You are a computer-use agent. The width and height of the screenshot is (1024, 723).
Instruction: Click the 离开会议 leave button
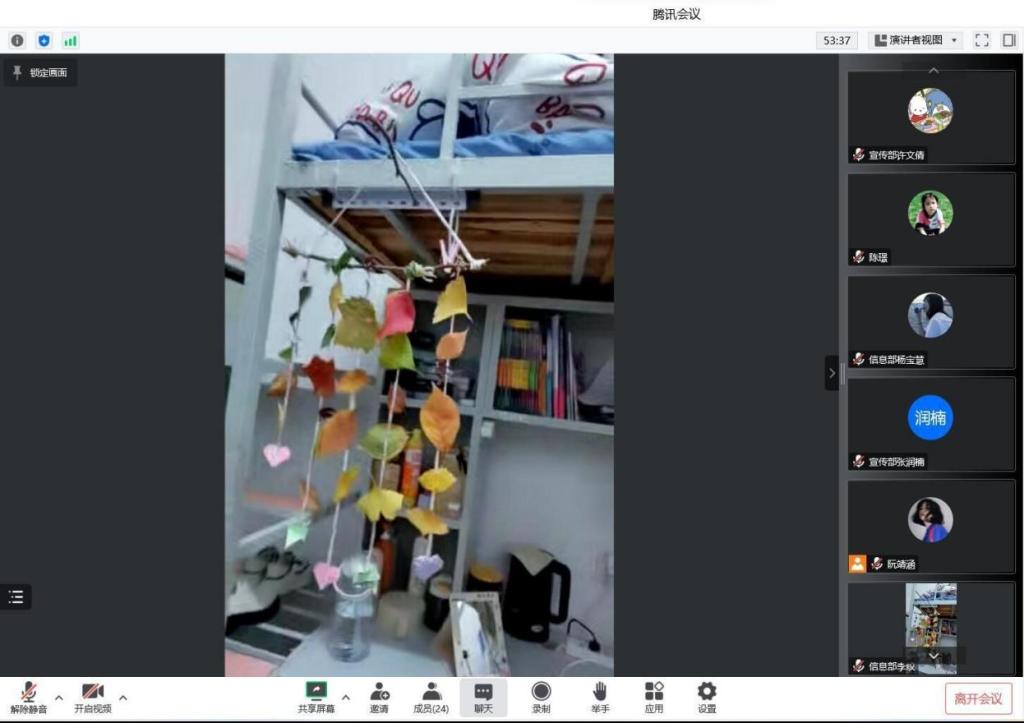point(978,699)
